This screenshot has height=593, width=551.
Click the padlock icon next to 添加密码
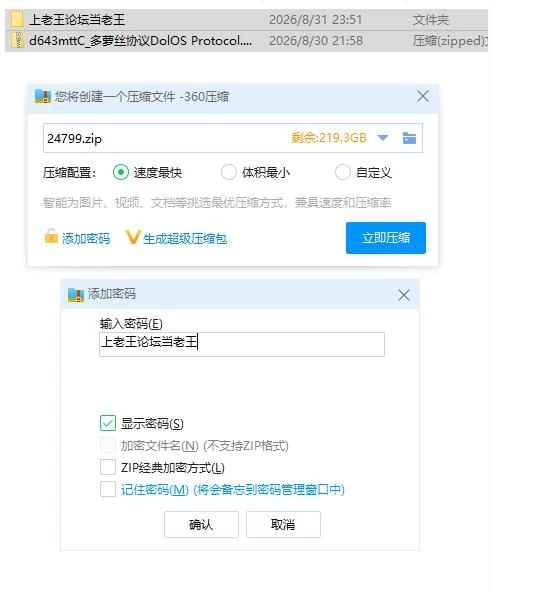[51, 236]
